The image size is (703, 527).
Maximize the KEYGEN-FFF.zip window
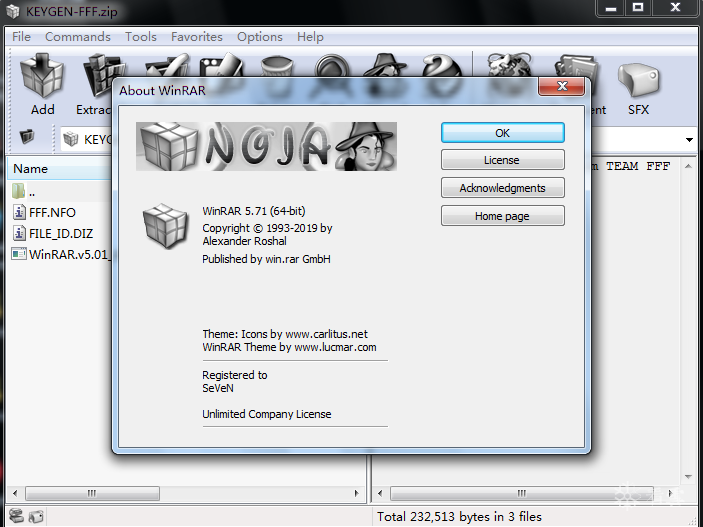pyautogui.click(x=638, y=8)
